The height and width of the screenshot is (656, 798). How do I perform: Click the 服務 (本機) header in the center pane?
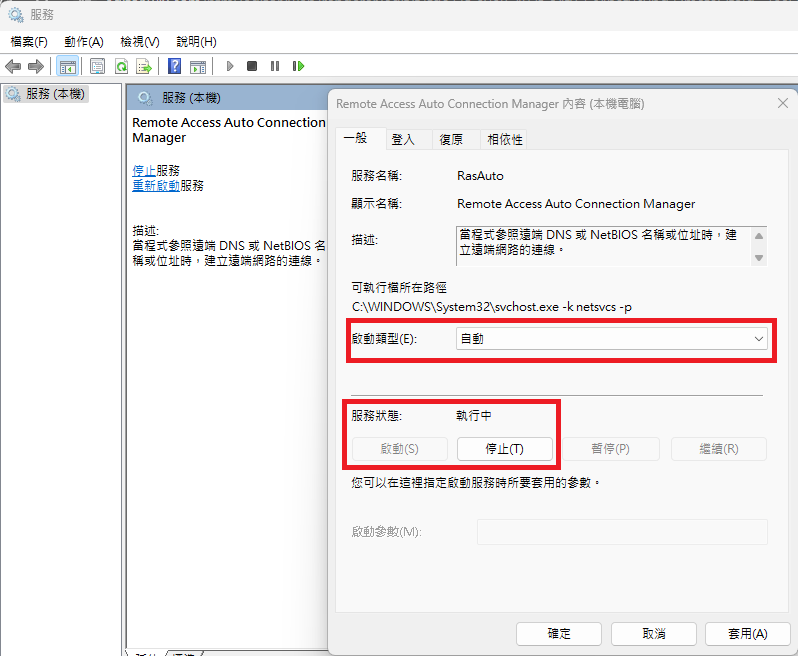tap(191, 98)
